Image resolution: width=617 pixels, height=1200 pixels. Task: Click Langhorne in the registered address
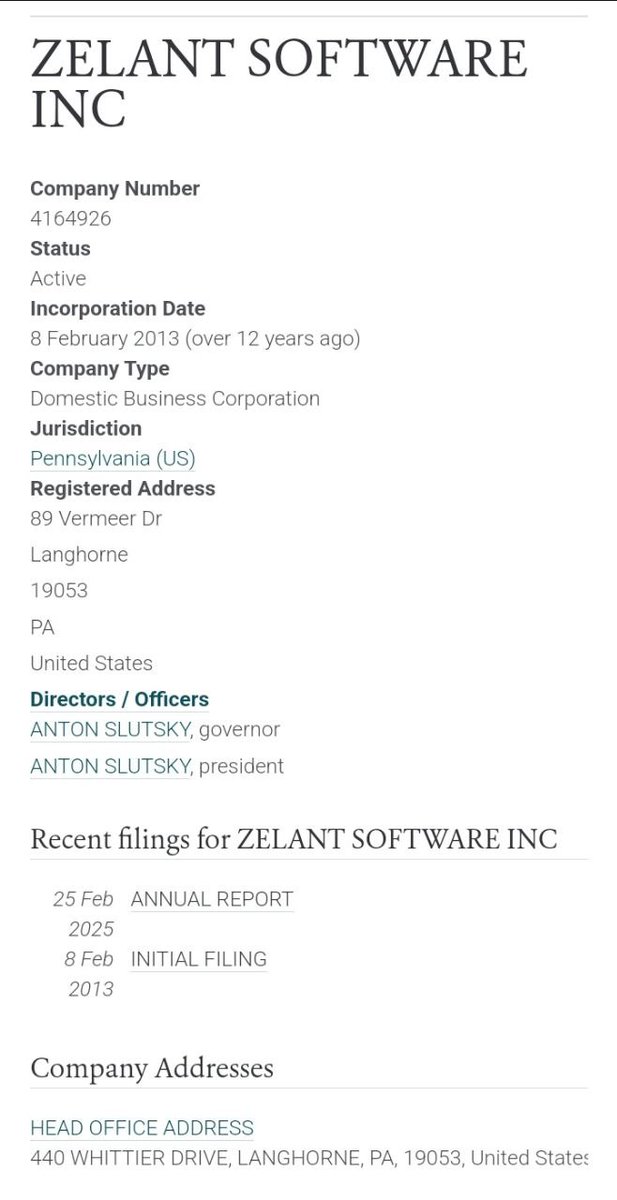point(79,554)
